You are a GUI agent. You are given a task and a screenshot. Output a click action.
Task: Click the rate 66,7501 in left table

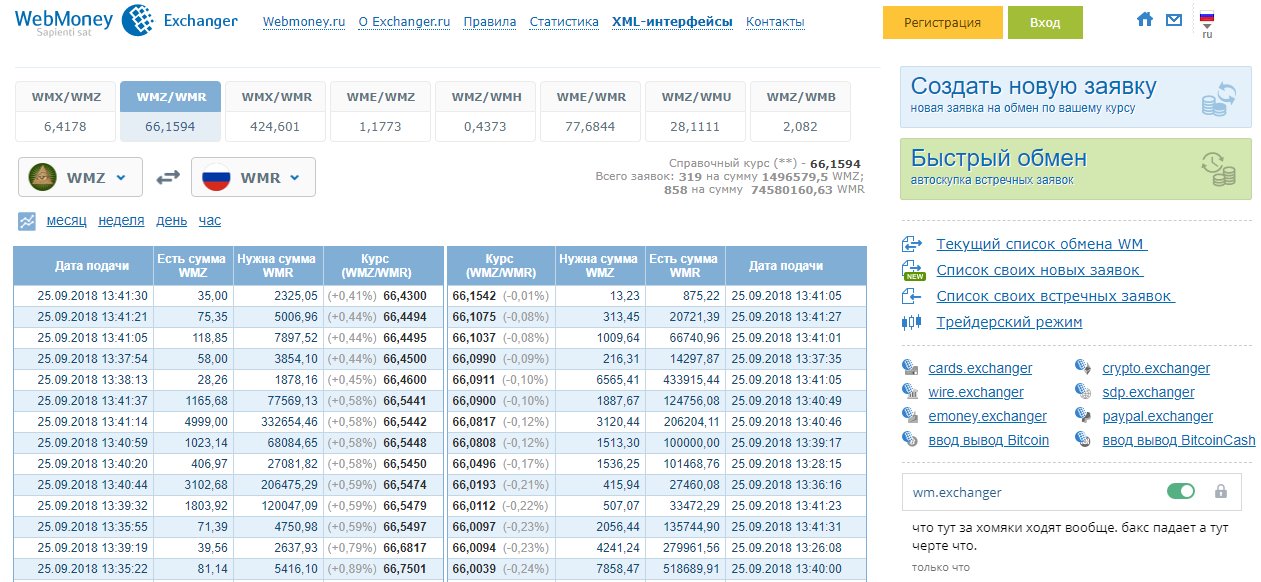[405, 569]
